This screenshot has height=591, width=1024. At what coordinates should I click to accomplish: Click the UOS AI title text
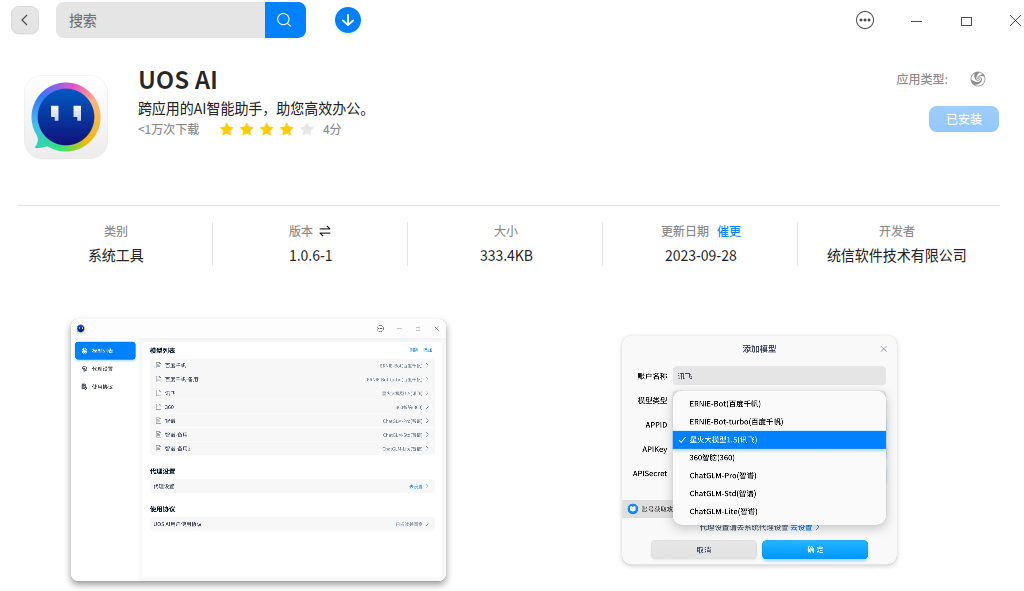[178, 80]
